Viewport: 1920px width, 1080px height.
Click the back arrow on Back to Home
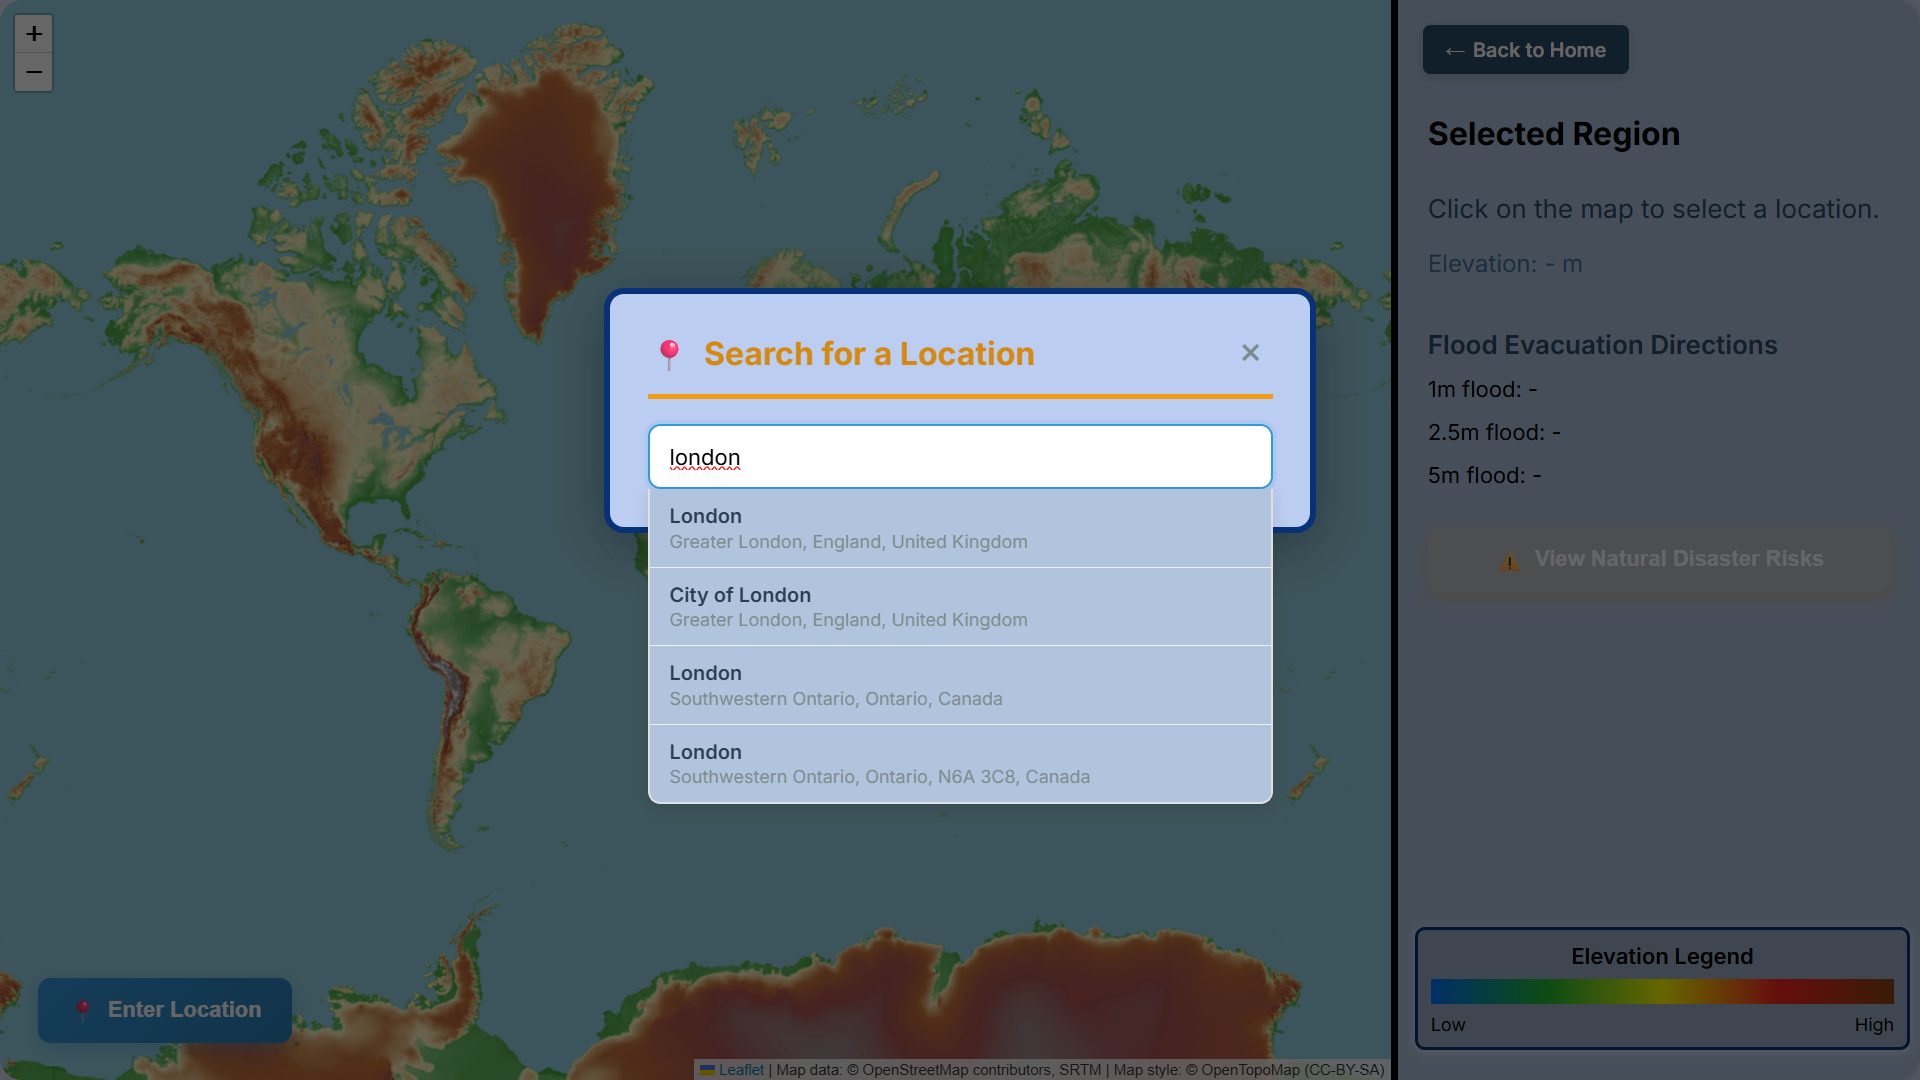[x=1454, y=51]
